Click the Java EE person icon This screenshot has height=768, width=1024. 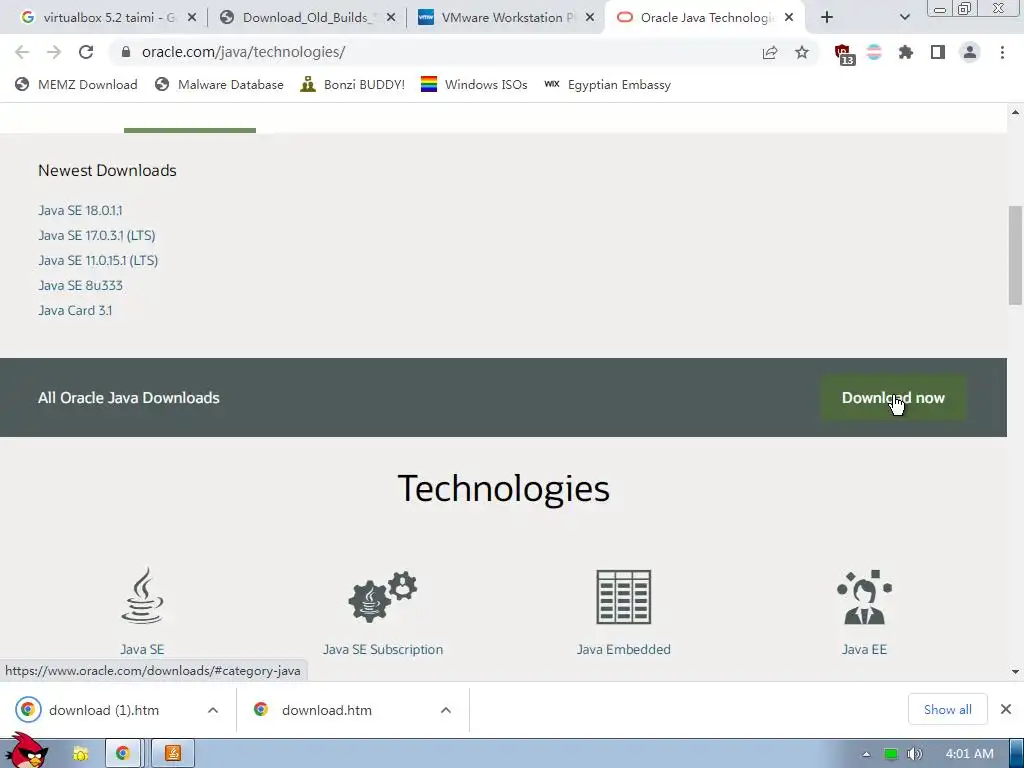coord(864,596)
